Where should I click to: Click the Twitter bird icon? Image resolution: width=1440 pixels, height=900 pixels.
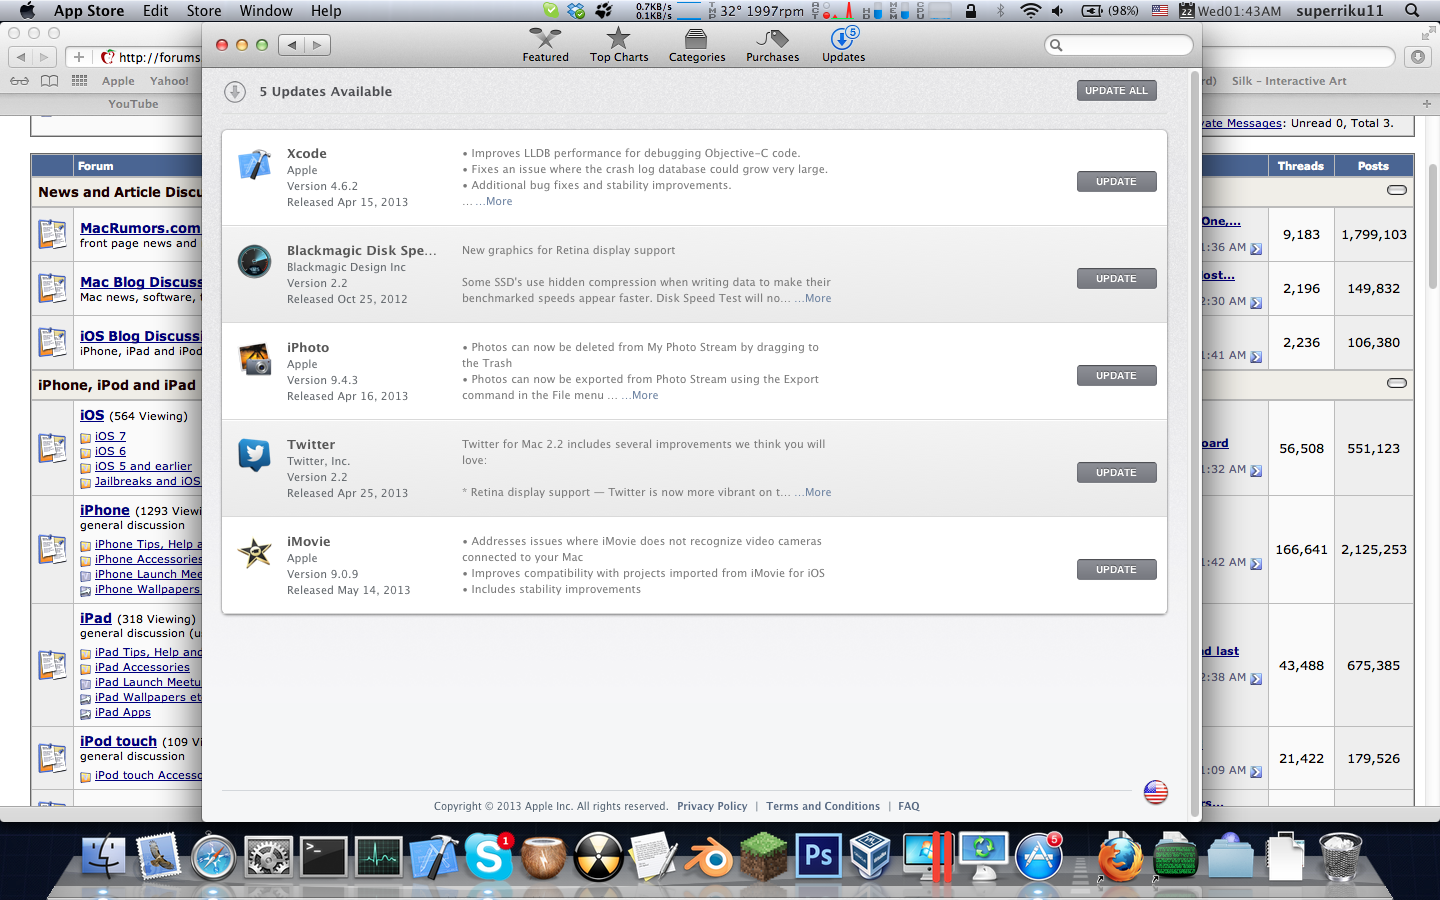(x=254, y=455)
